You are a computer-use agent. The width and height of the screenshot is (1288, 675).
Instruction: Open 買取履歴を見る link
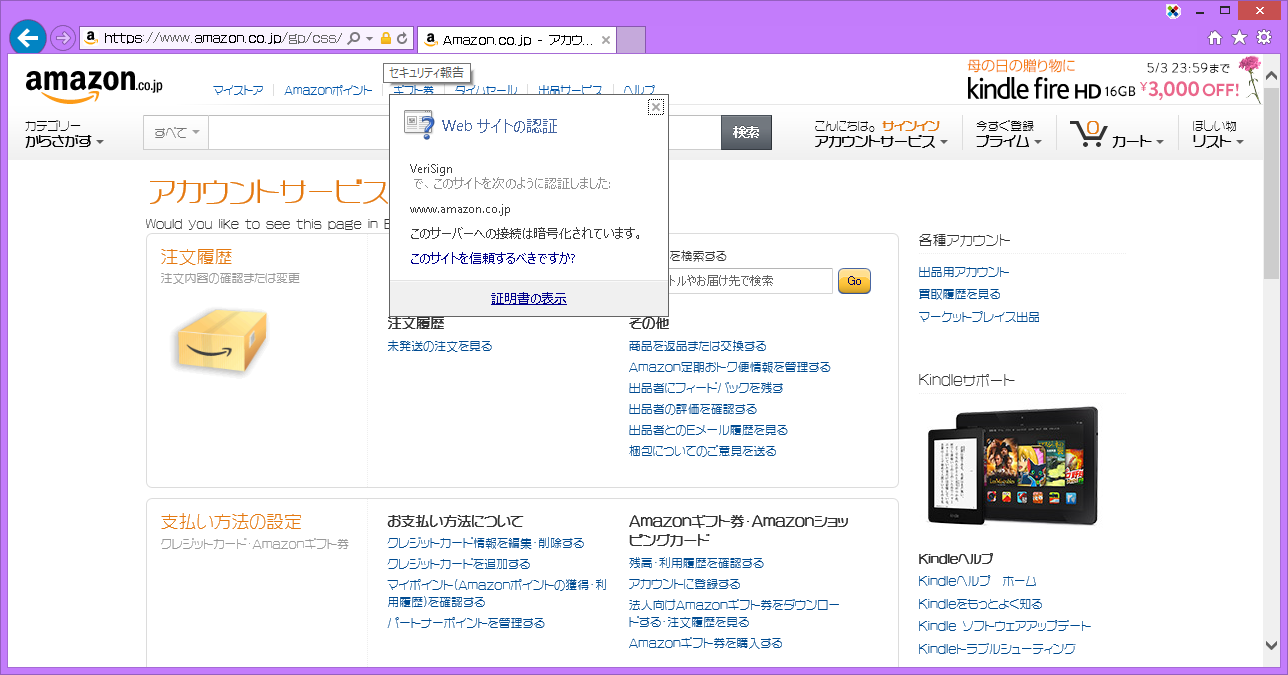point(959,294)
